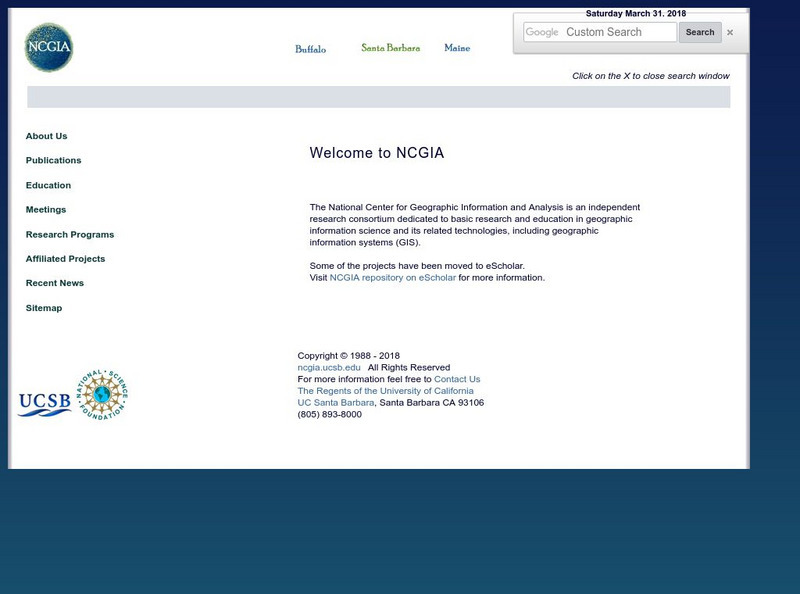Screen dimensions: 800x594
Task: Click the National Science Foundation logo
Action: 102,394
